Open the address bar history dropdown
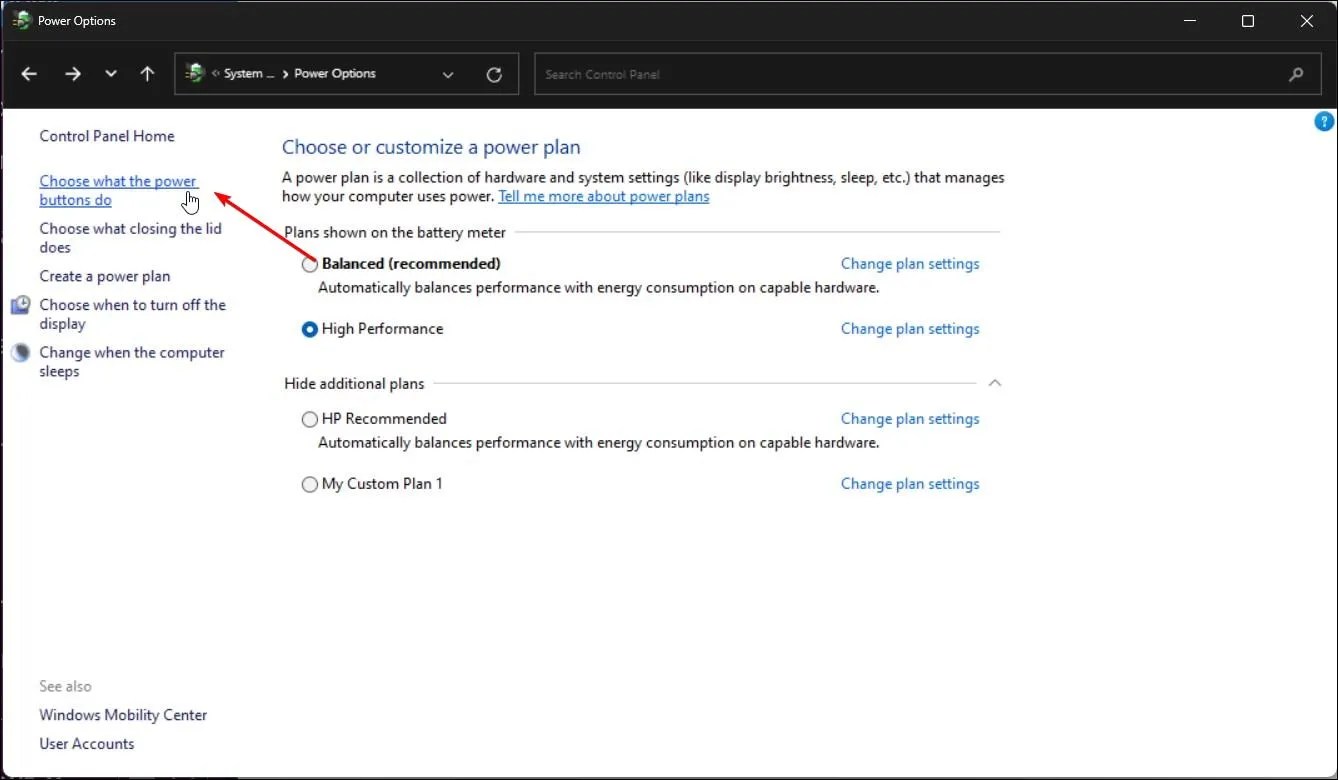The height and width of the screenshot is (780, 1338). [448, 74]
